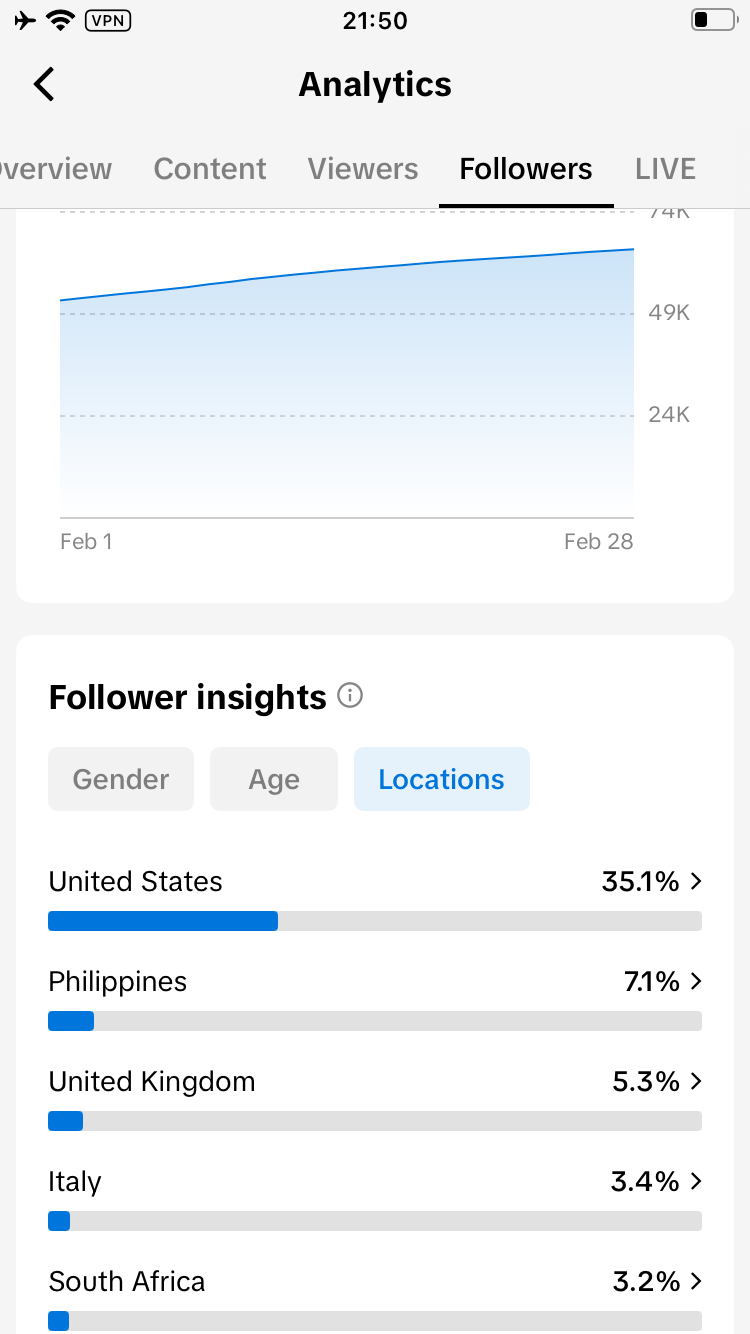Tap the 35.1% United States percentage

pyautogui.click(x=640, y=881)
